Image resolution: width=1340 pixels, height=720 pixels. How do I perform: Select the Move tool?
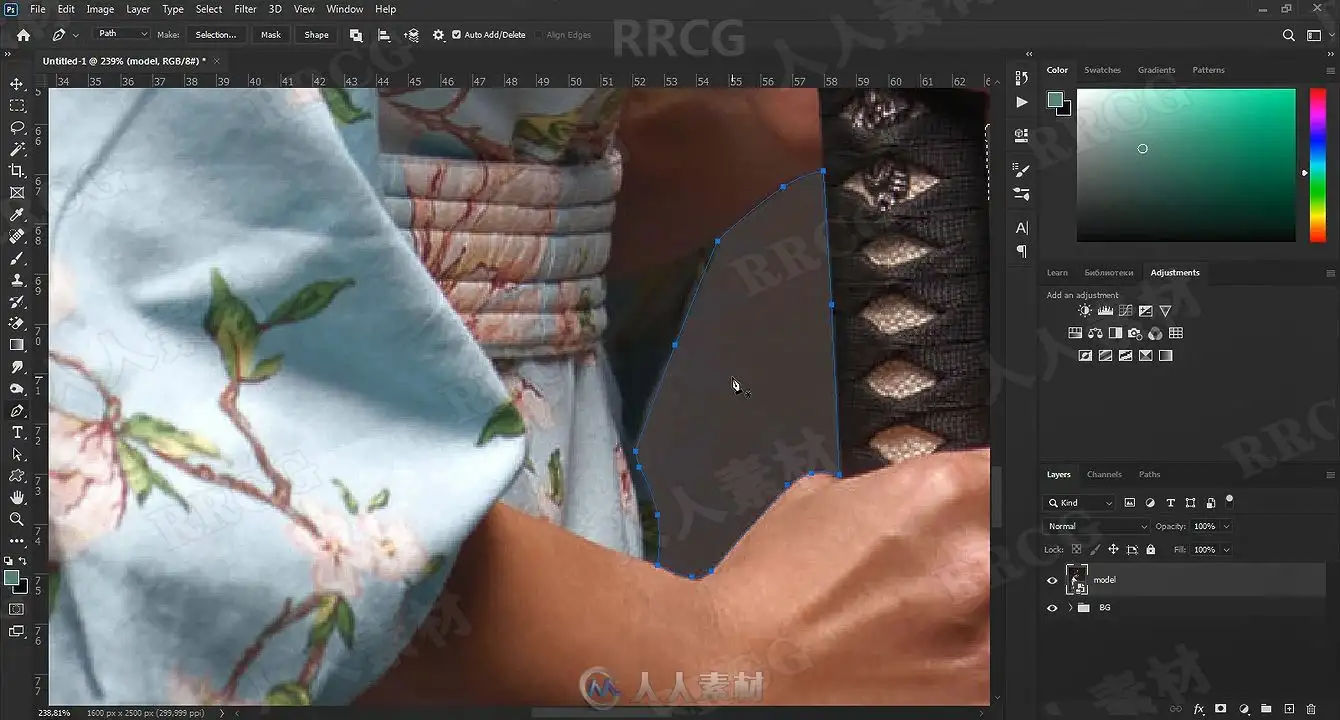click(x=17, y=84)
